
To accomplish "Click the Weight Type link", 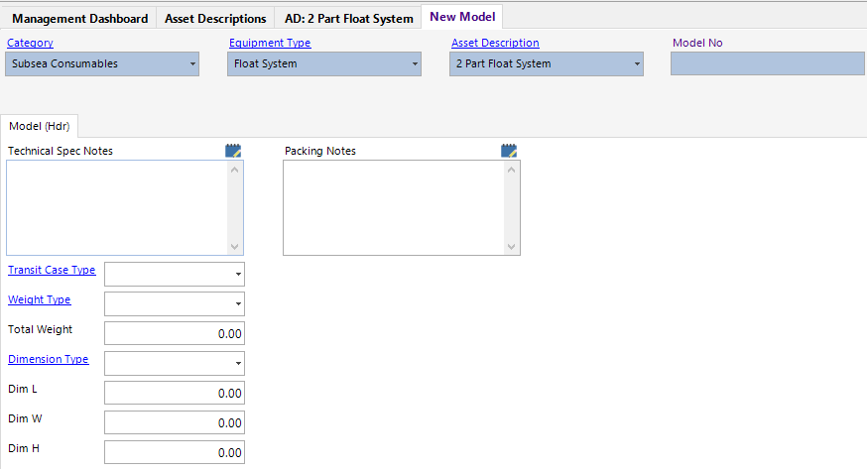I will [39, 299].
